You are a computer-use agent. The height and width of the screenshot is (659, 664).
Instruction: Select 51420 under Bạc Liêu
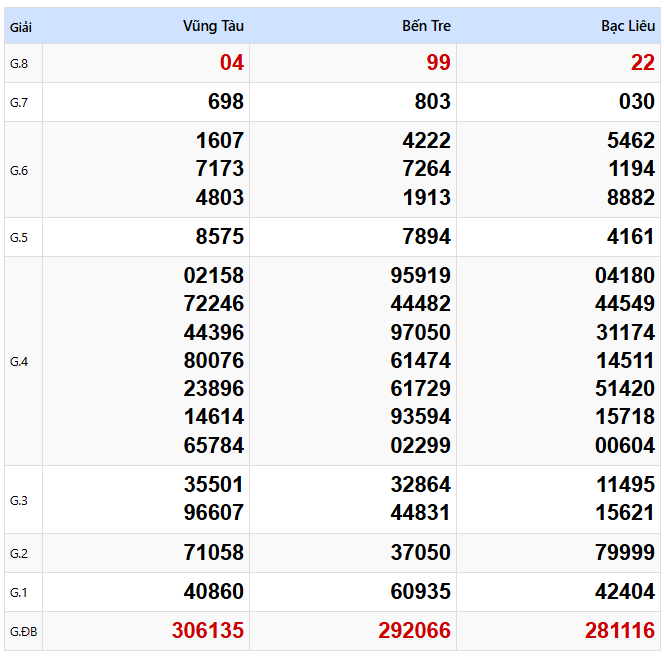point(625,388)
